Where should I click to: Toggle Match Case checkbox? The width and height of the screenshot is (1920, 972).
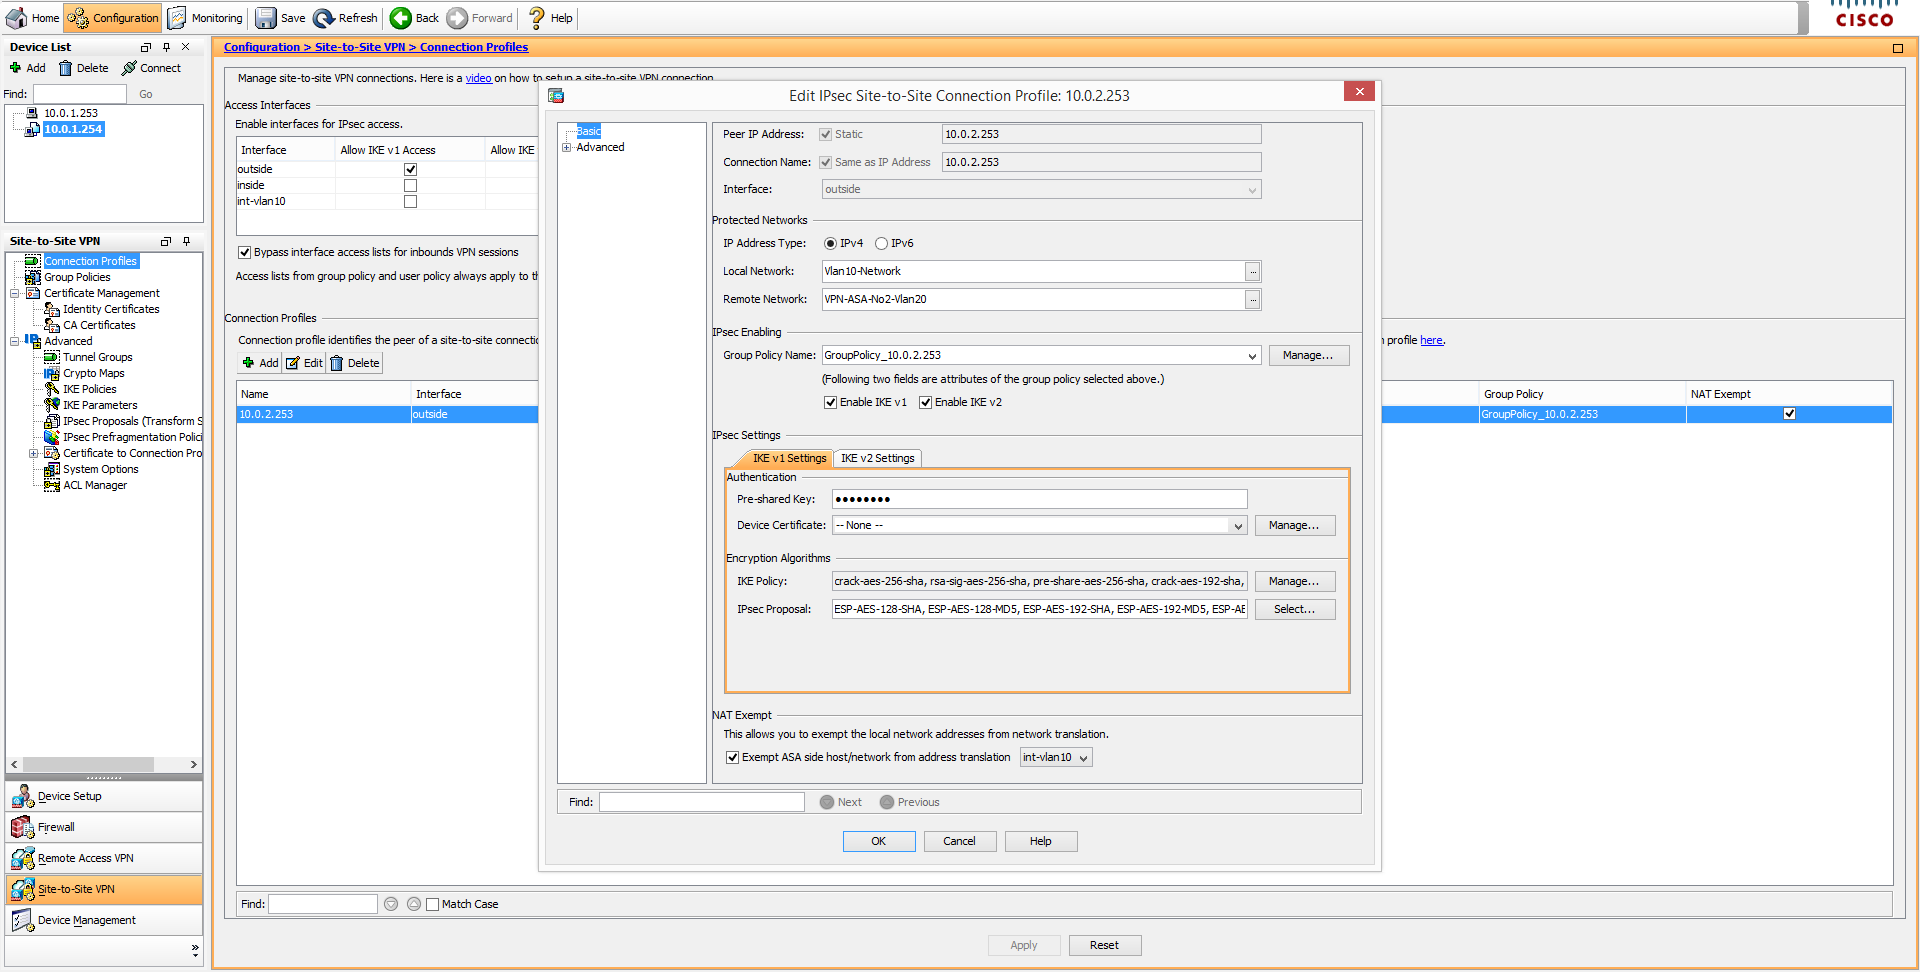pos(432,904)
